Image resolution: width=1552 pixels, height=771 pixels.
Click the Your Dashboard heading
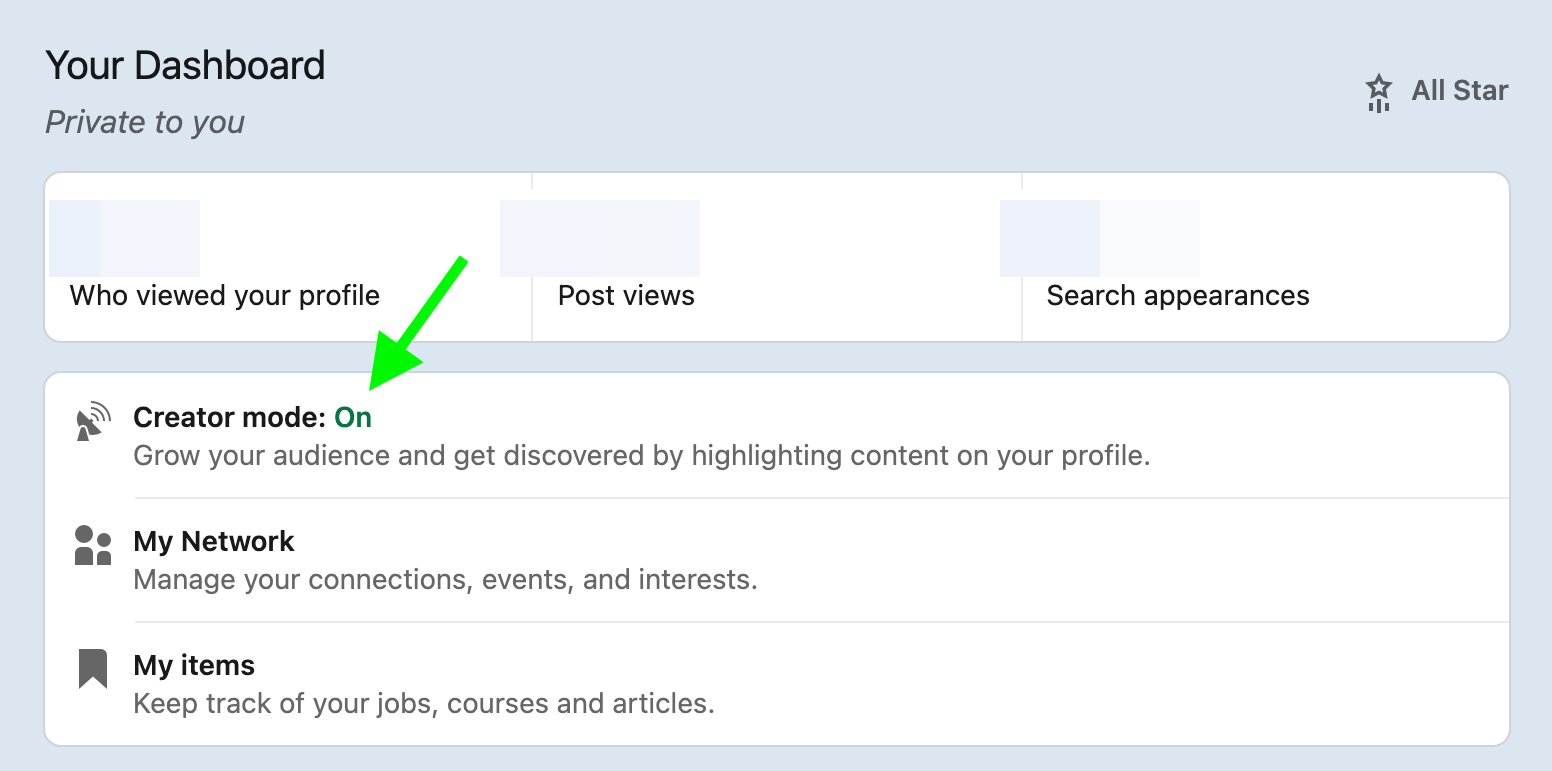pos(185,66)
